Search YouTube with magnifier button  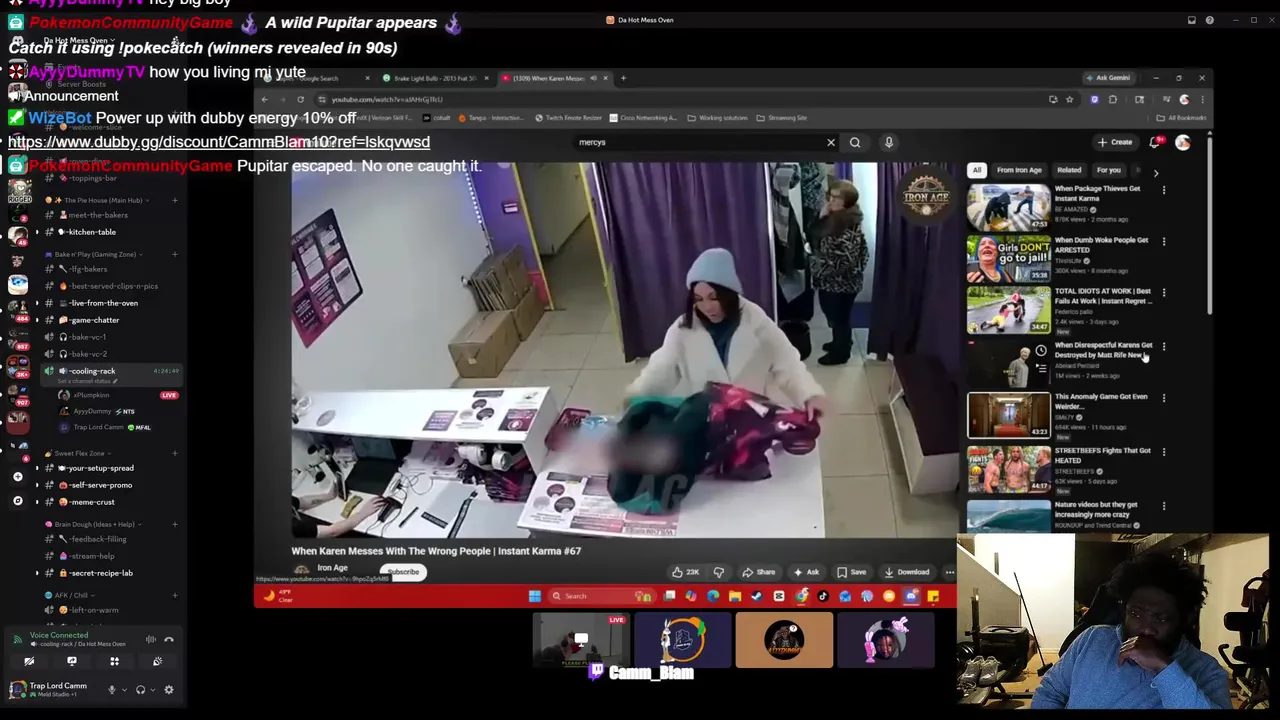855,142
